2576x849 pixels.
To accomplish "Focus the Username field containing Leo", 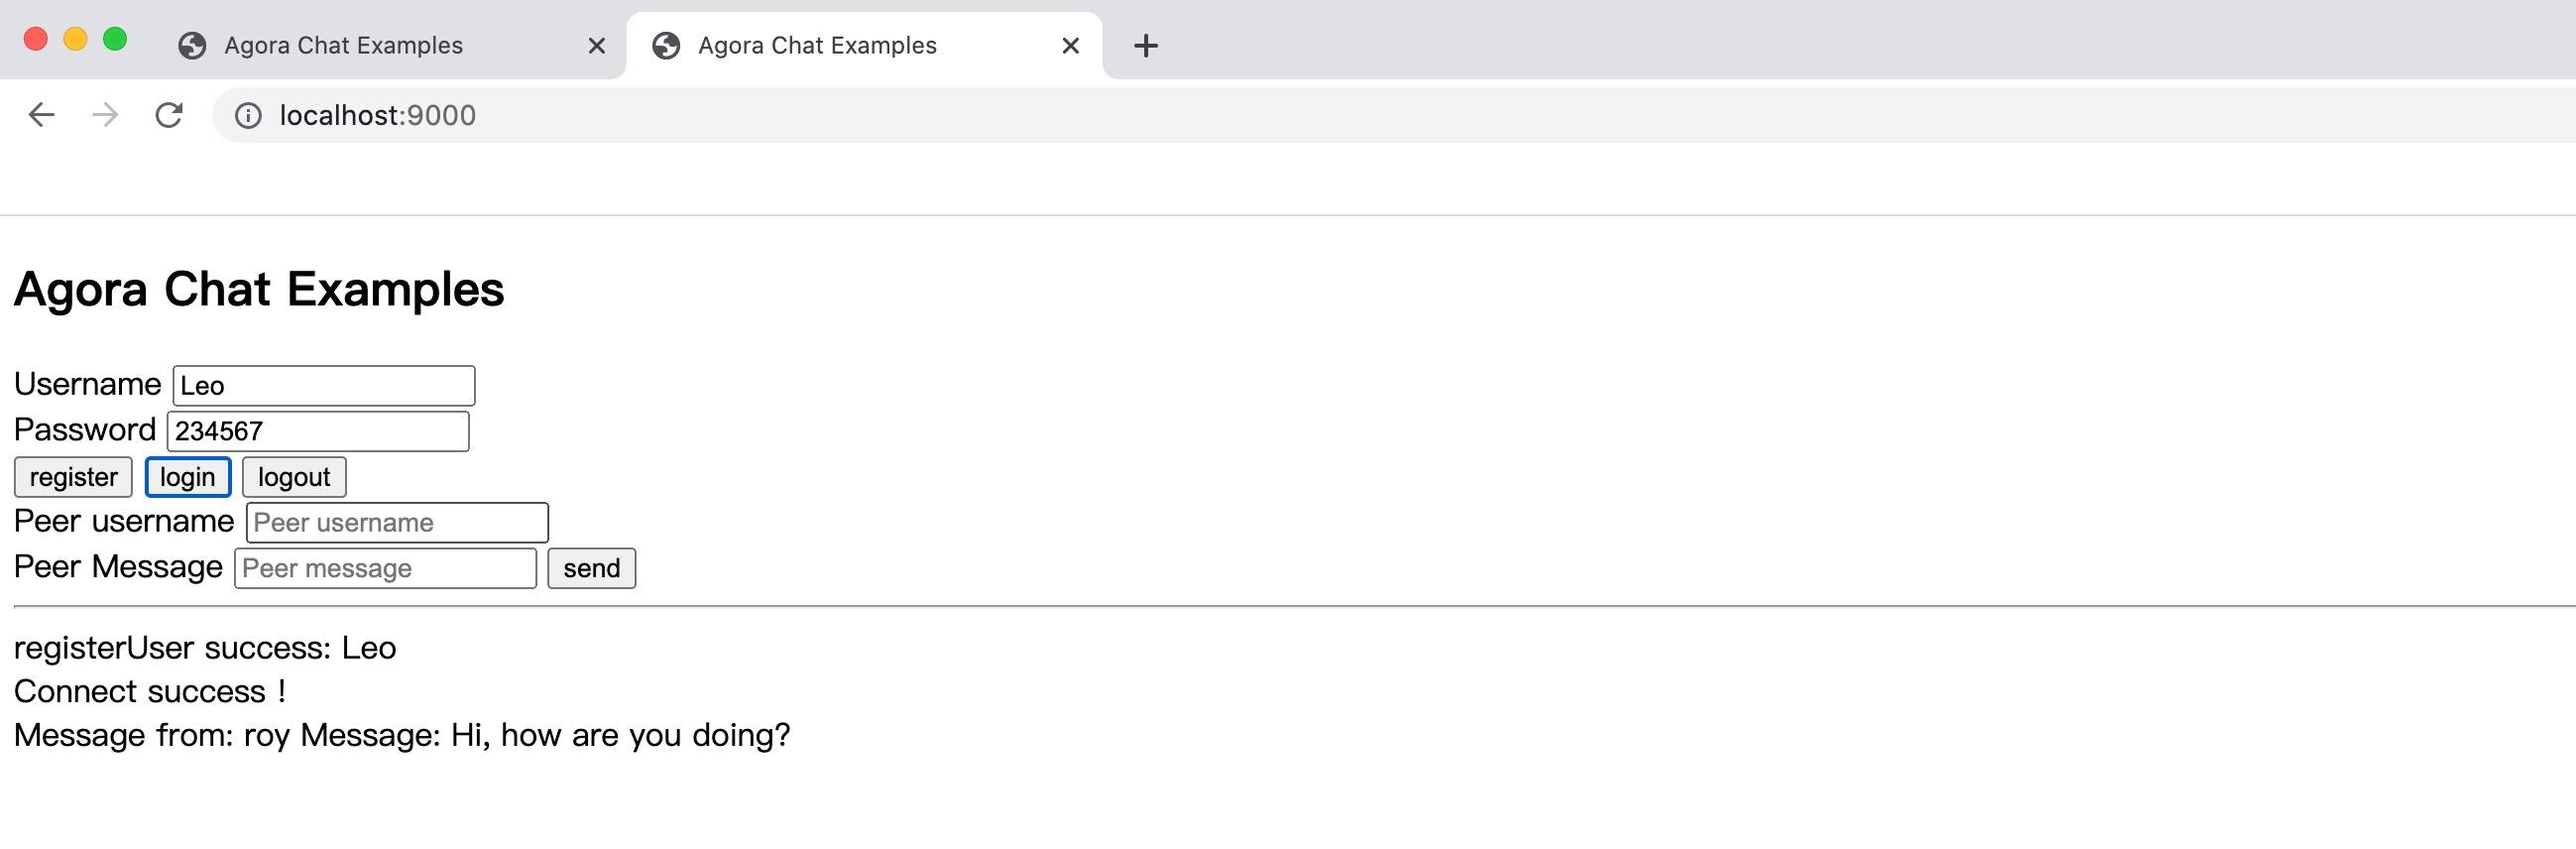I will (x=323, y=386).
